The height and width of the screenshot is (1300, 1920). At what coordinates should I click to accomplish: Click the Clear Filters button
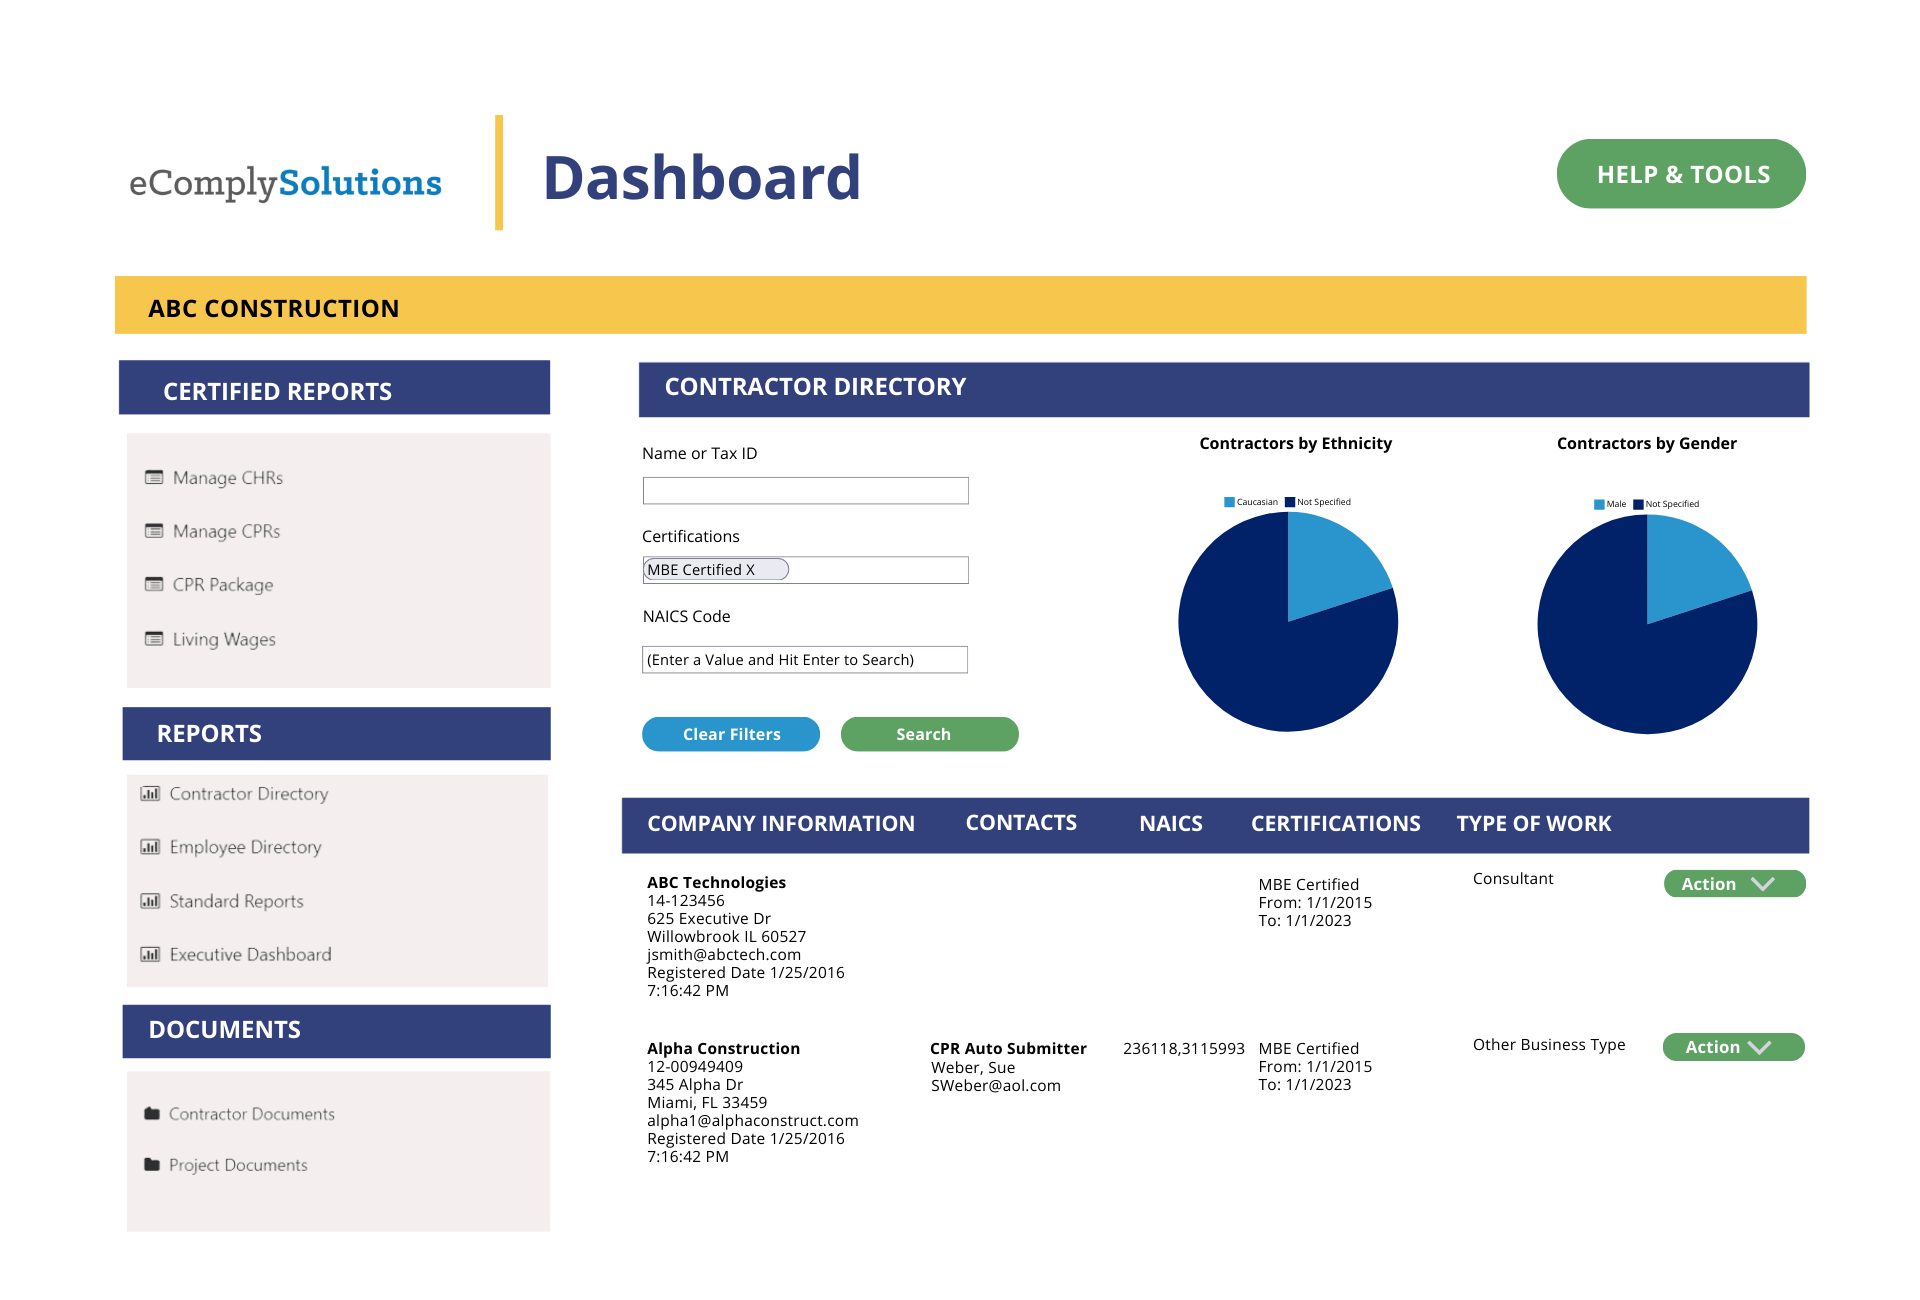731,734
